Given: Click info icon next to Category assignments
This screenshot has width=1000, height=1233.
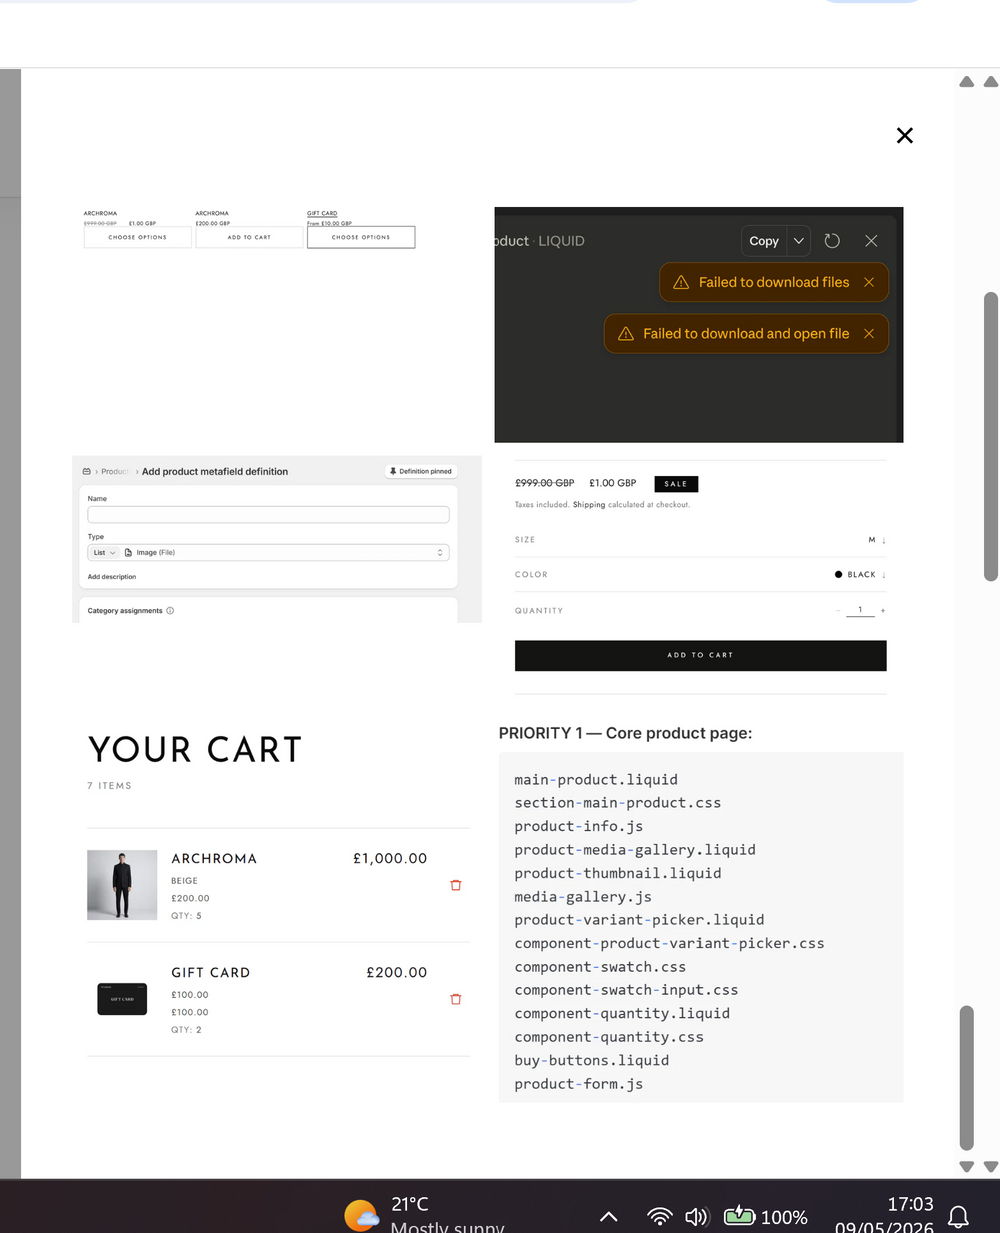Looking at the screenshot, I should [170, 611].
